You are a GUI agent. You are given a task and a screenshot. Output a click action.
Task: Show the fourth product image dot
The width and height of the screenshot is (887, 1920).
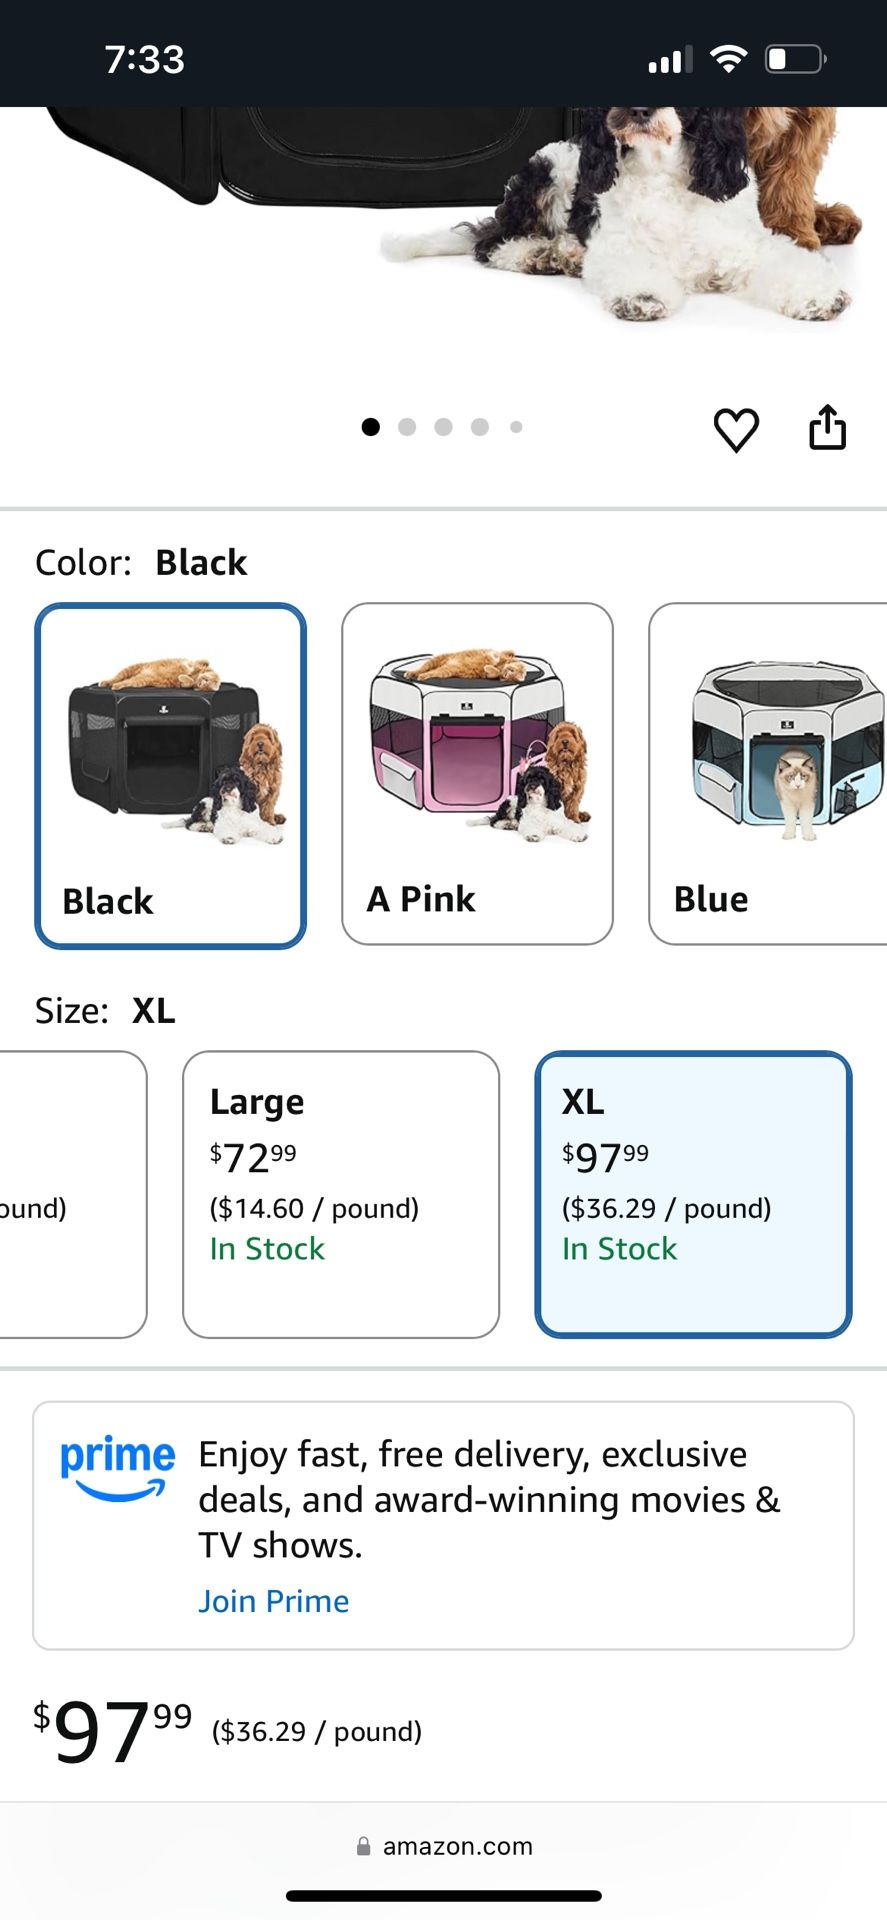(480, 427)
